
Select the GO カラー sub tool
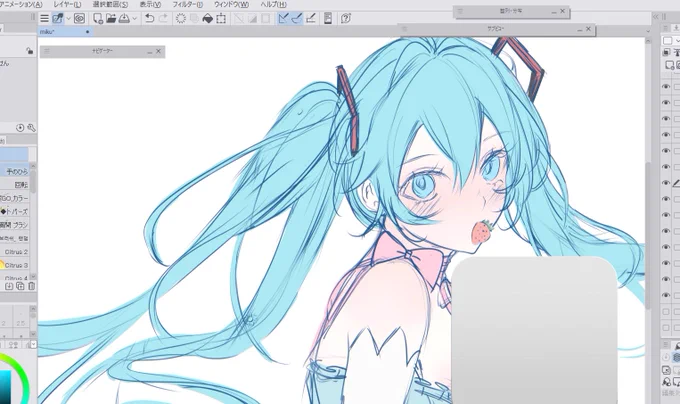(15, 198)
